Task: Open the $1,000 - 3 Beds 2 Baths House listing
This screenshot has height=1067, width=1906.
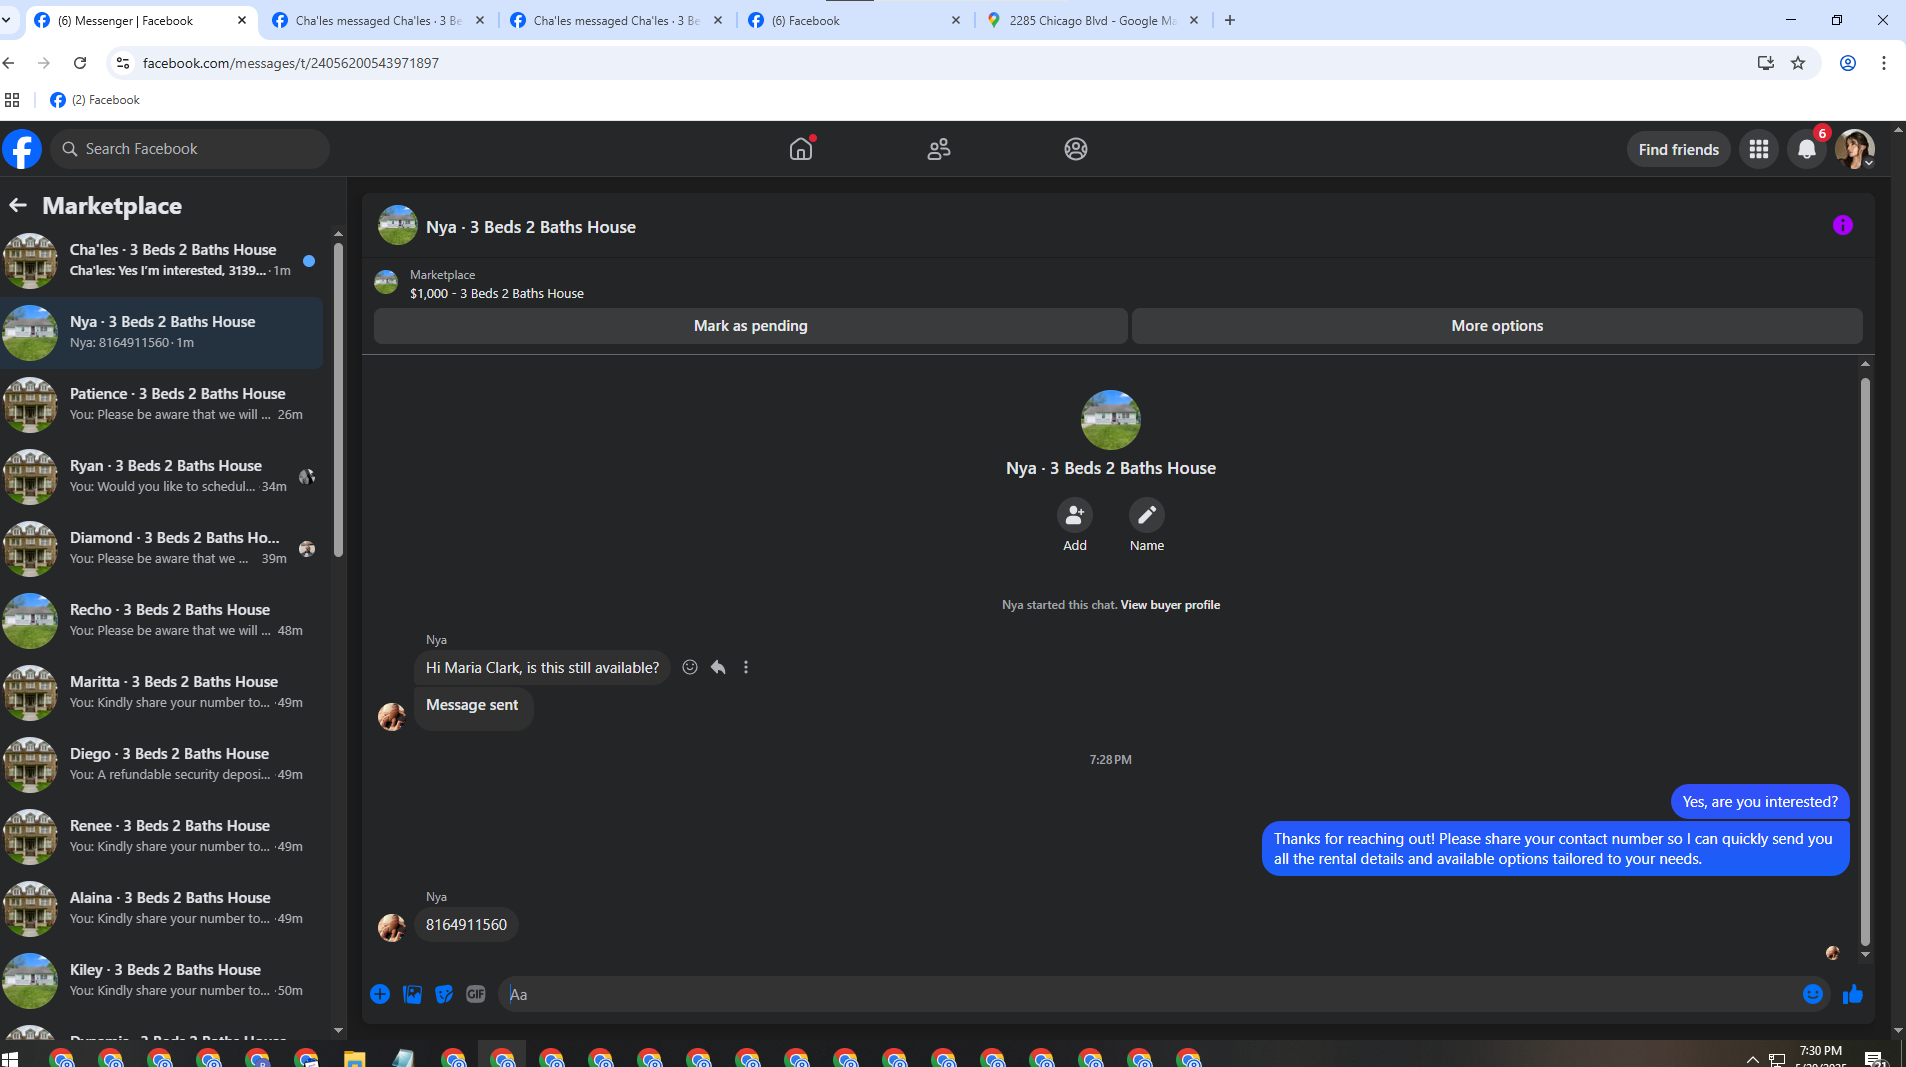Action: click(497, 293)
